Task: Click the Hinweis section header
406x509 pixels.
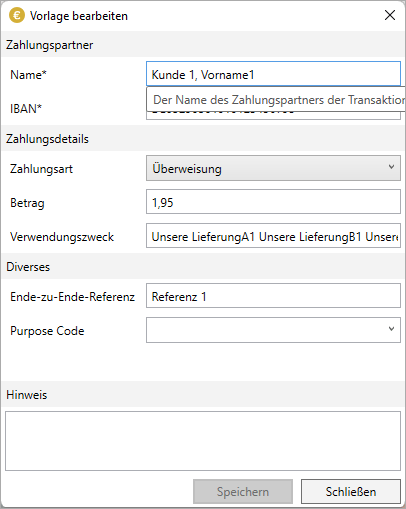Action: click(x=27, y=395)
